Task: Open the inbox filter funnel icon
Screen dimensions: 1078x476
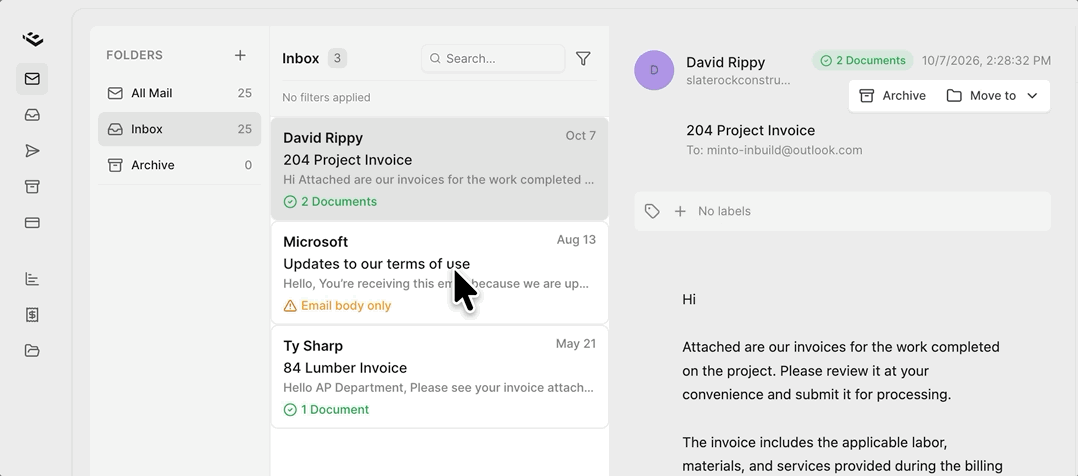Action: click(x=583, y=58)
